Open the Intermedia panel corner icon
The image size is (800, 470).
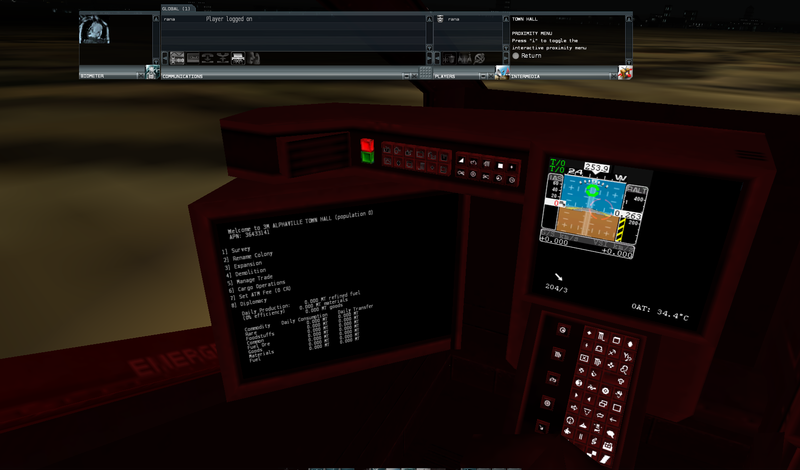(x=624, y=72)
